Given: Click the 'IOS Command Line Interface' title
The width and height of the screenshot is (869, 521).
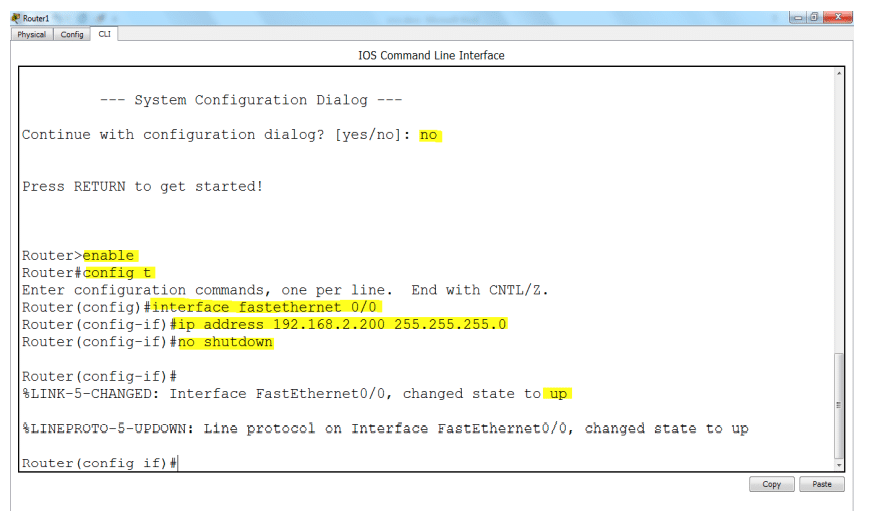Looking at the screenshot, I should [431, 55].
